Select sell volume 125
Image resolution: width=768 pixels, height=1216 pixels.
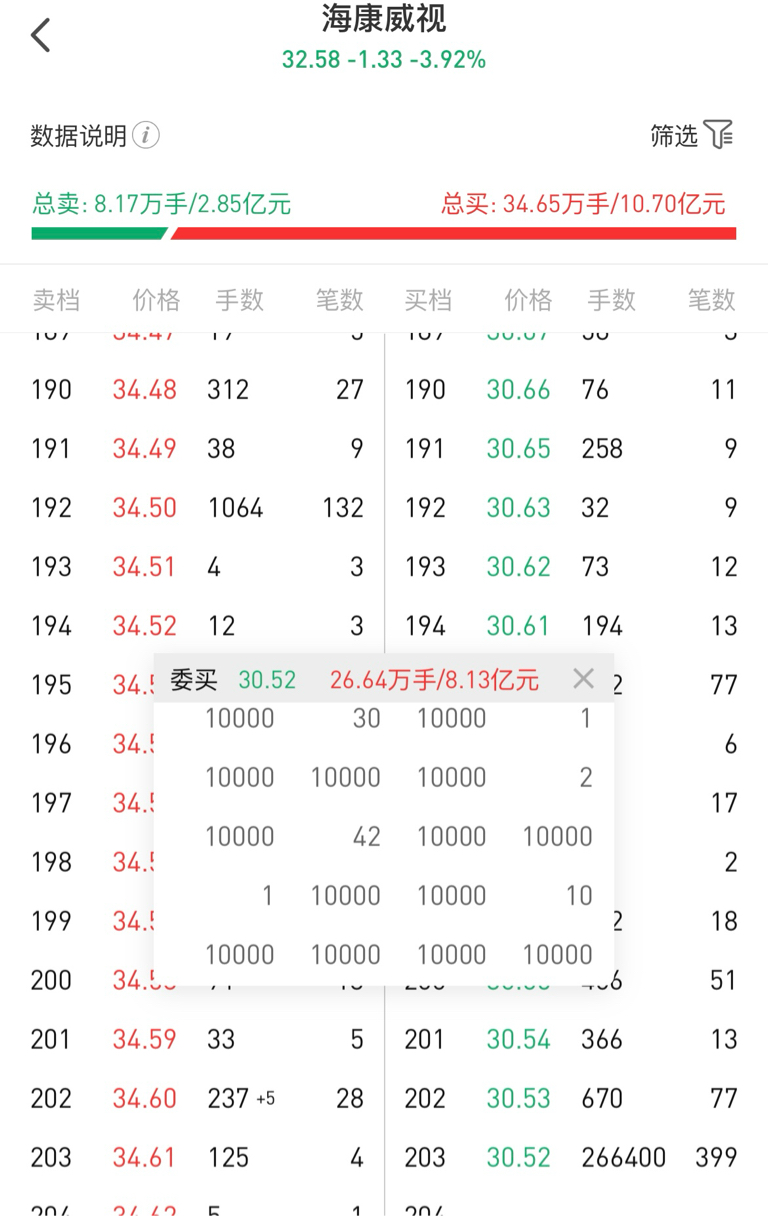click(228, 1157)
